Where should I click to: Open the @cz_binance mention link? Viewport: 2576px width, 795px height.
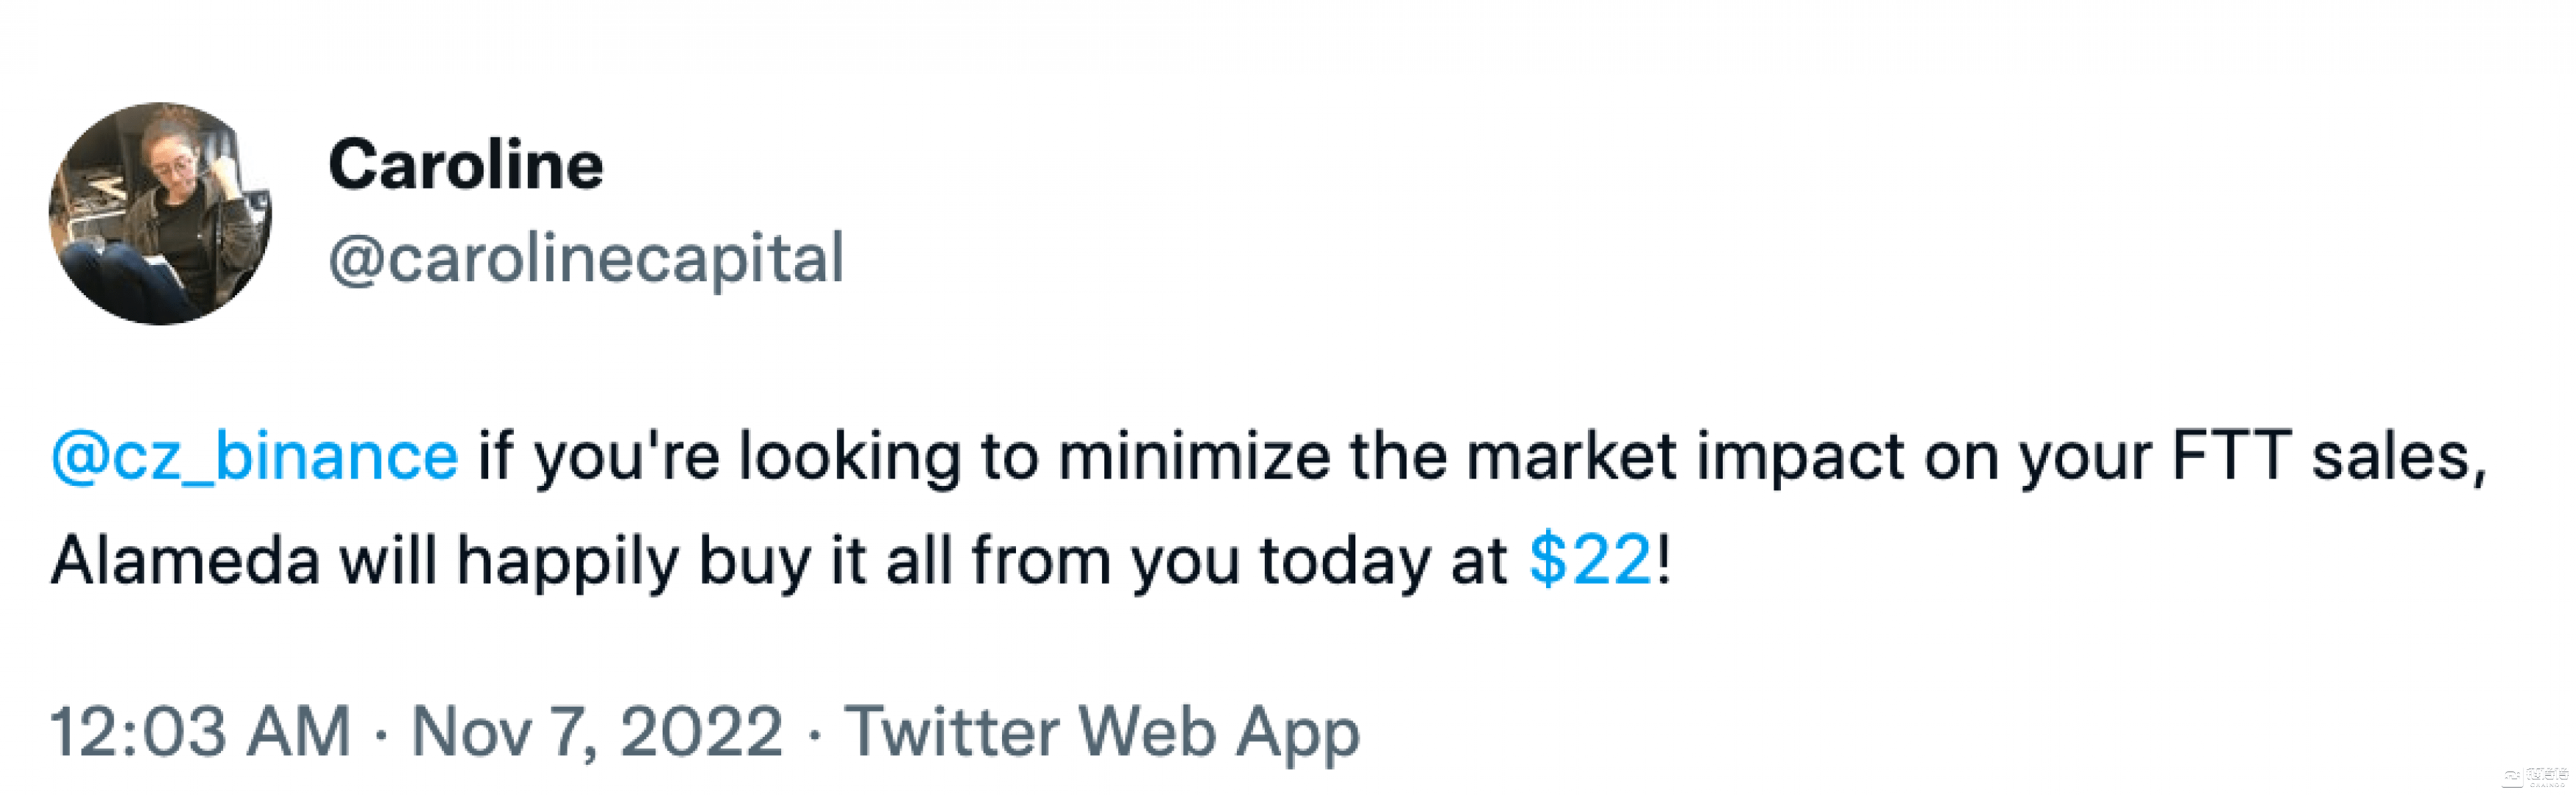(x=255, y=457)
